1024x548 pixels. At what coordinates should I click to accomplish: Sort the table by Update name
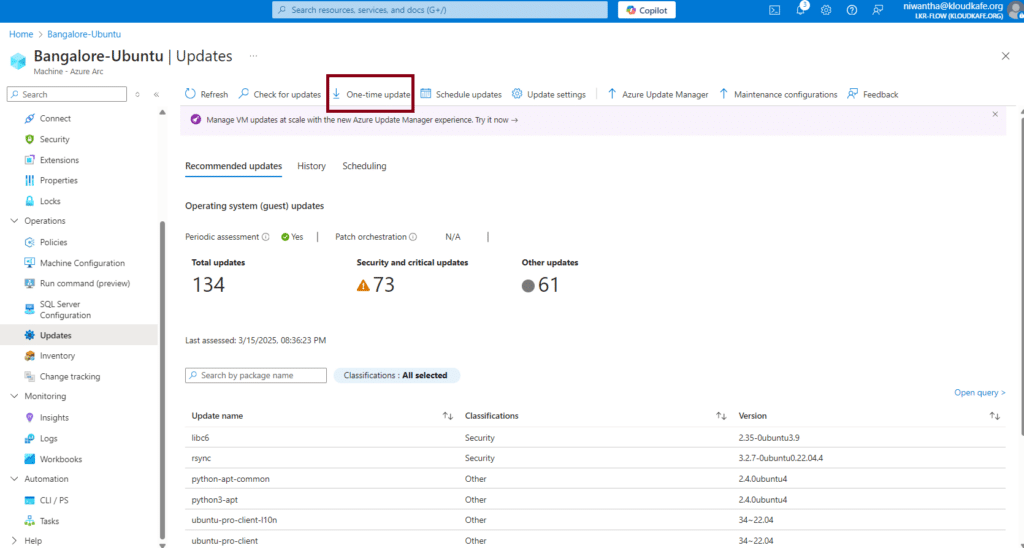pyautogui.click(x=448, y=416)
